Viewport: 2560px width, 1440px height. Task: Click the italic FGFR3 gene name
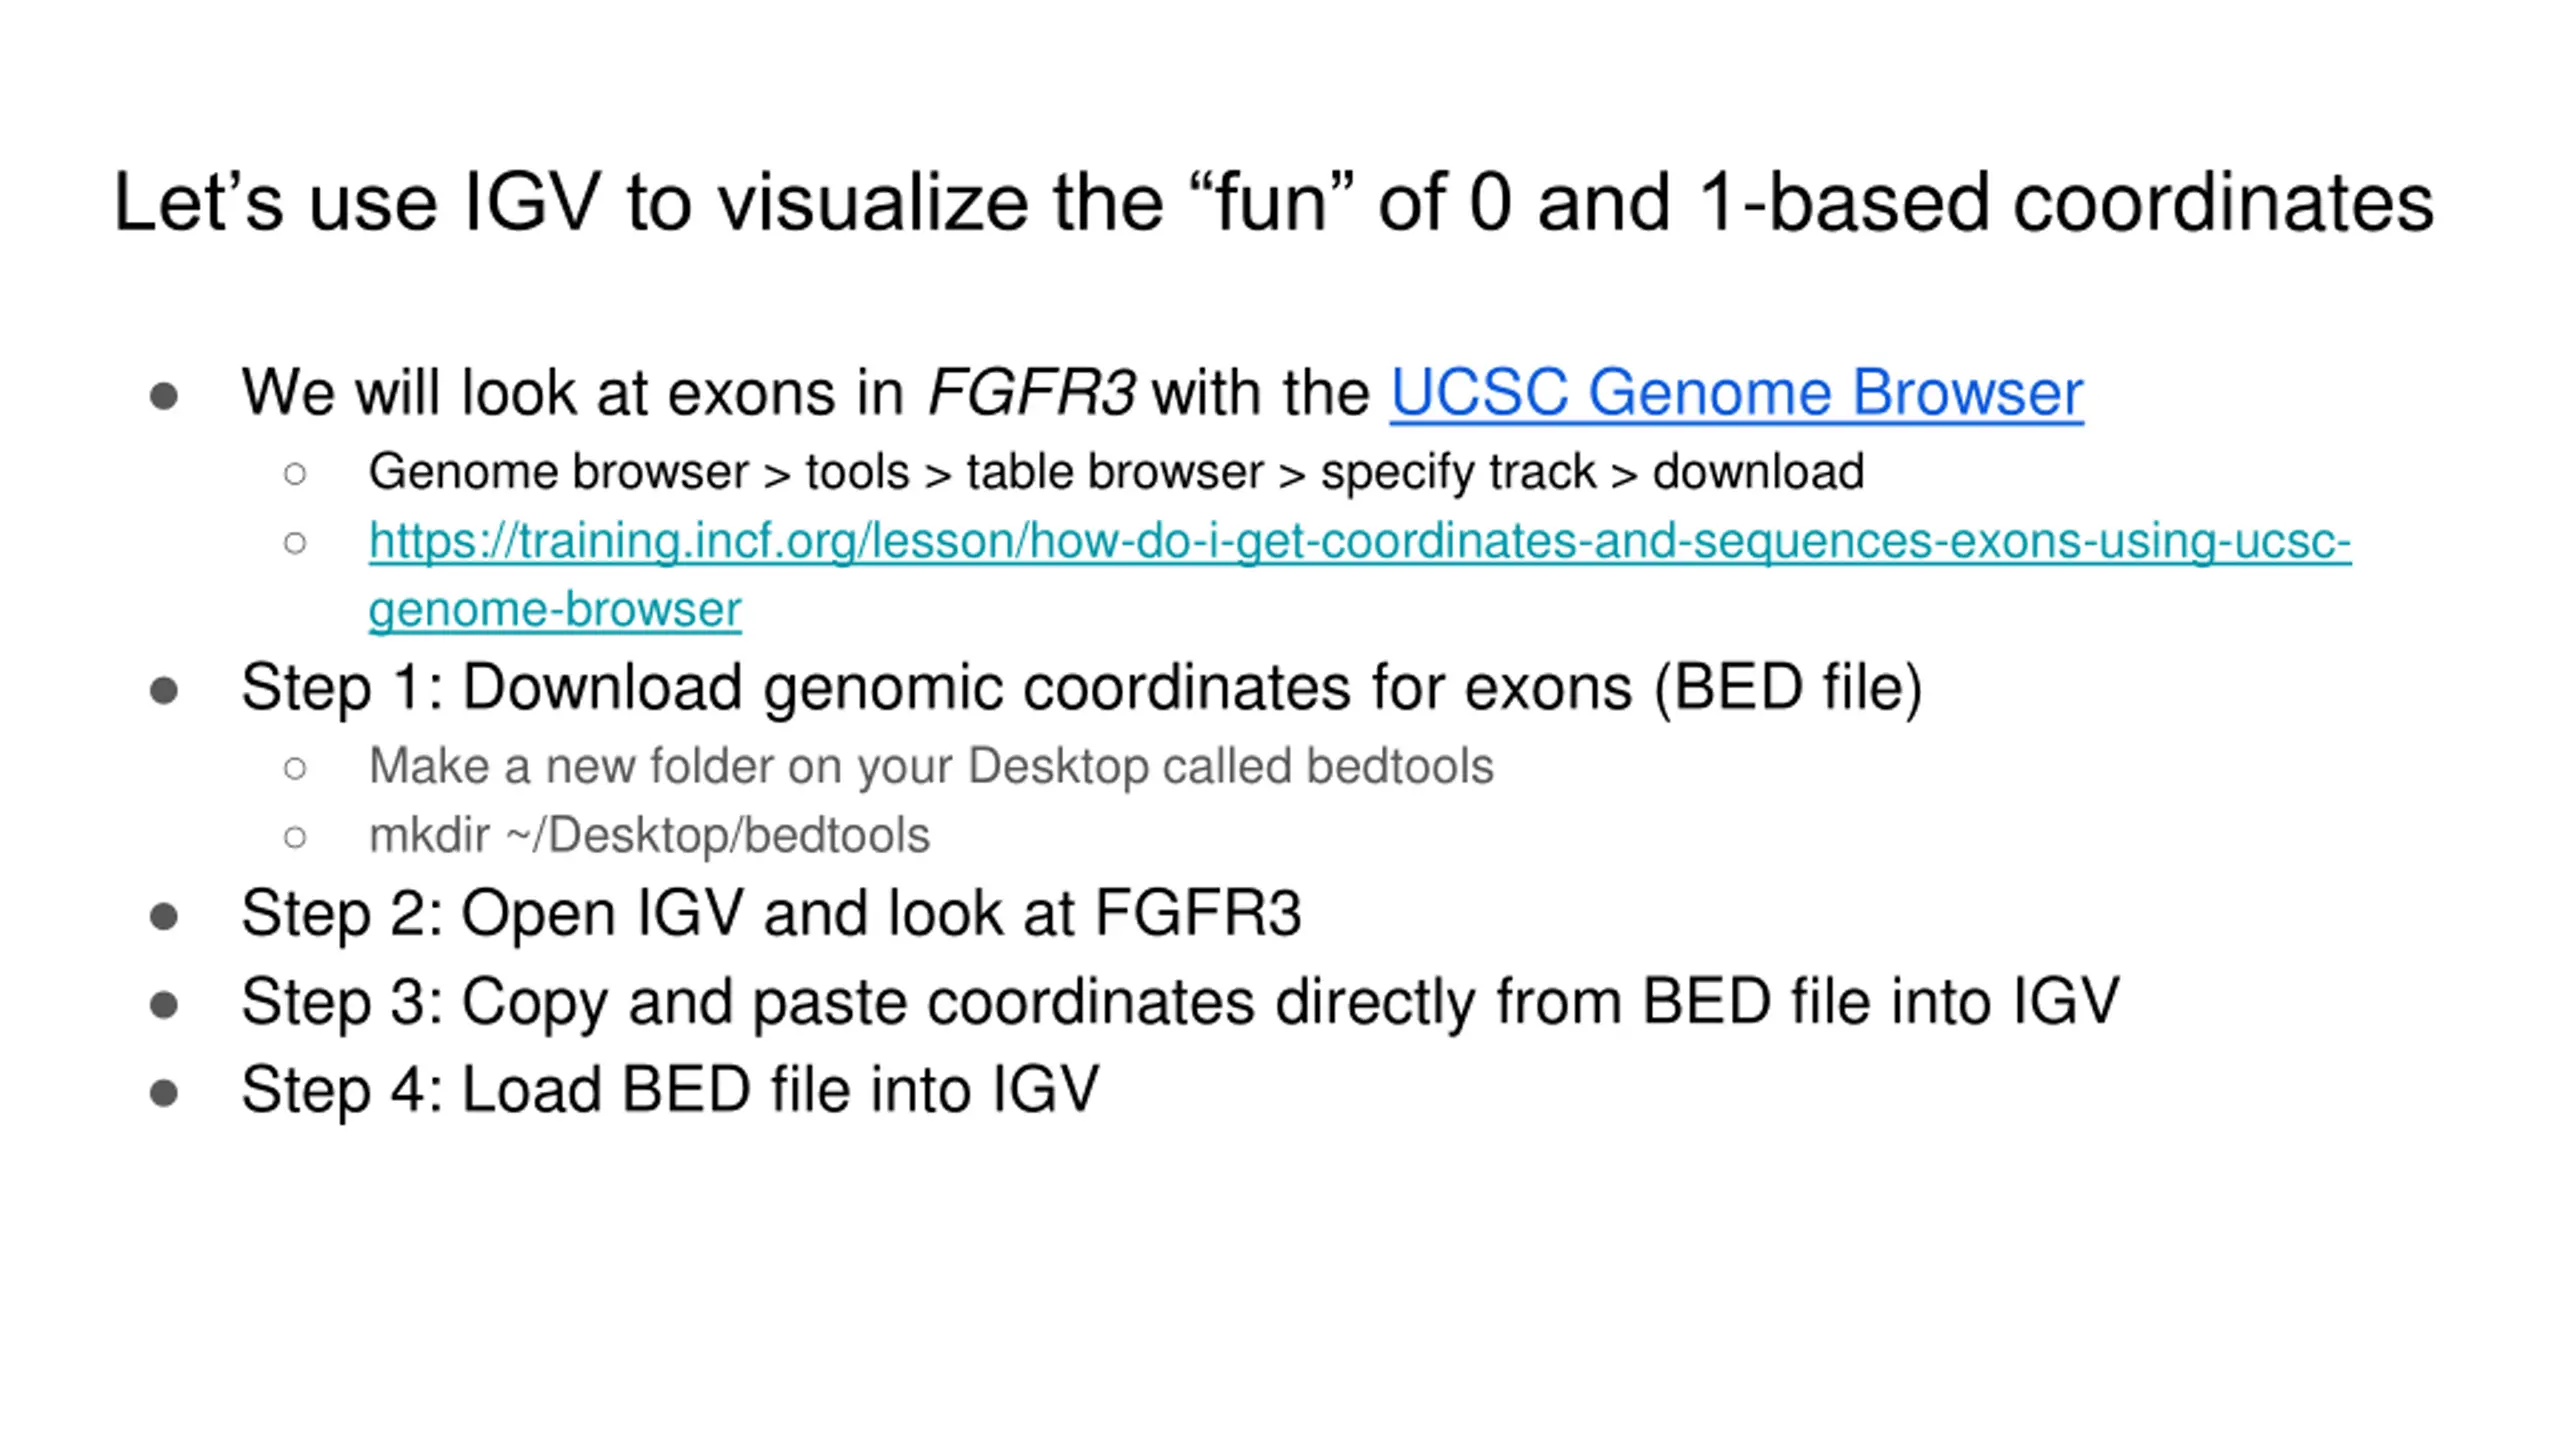click(x=1031, y=392)
